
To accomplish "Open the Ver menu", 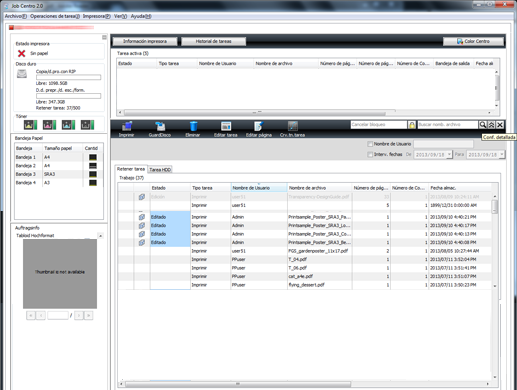I will click(120, 16).
